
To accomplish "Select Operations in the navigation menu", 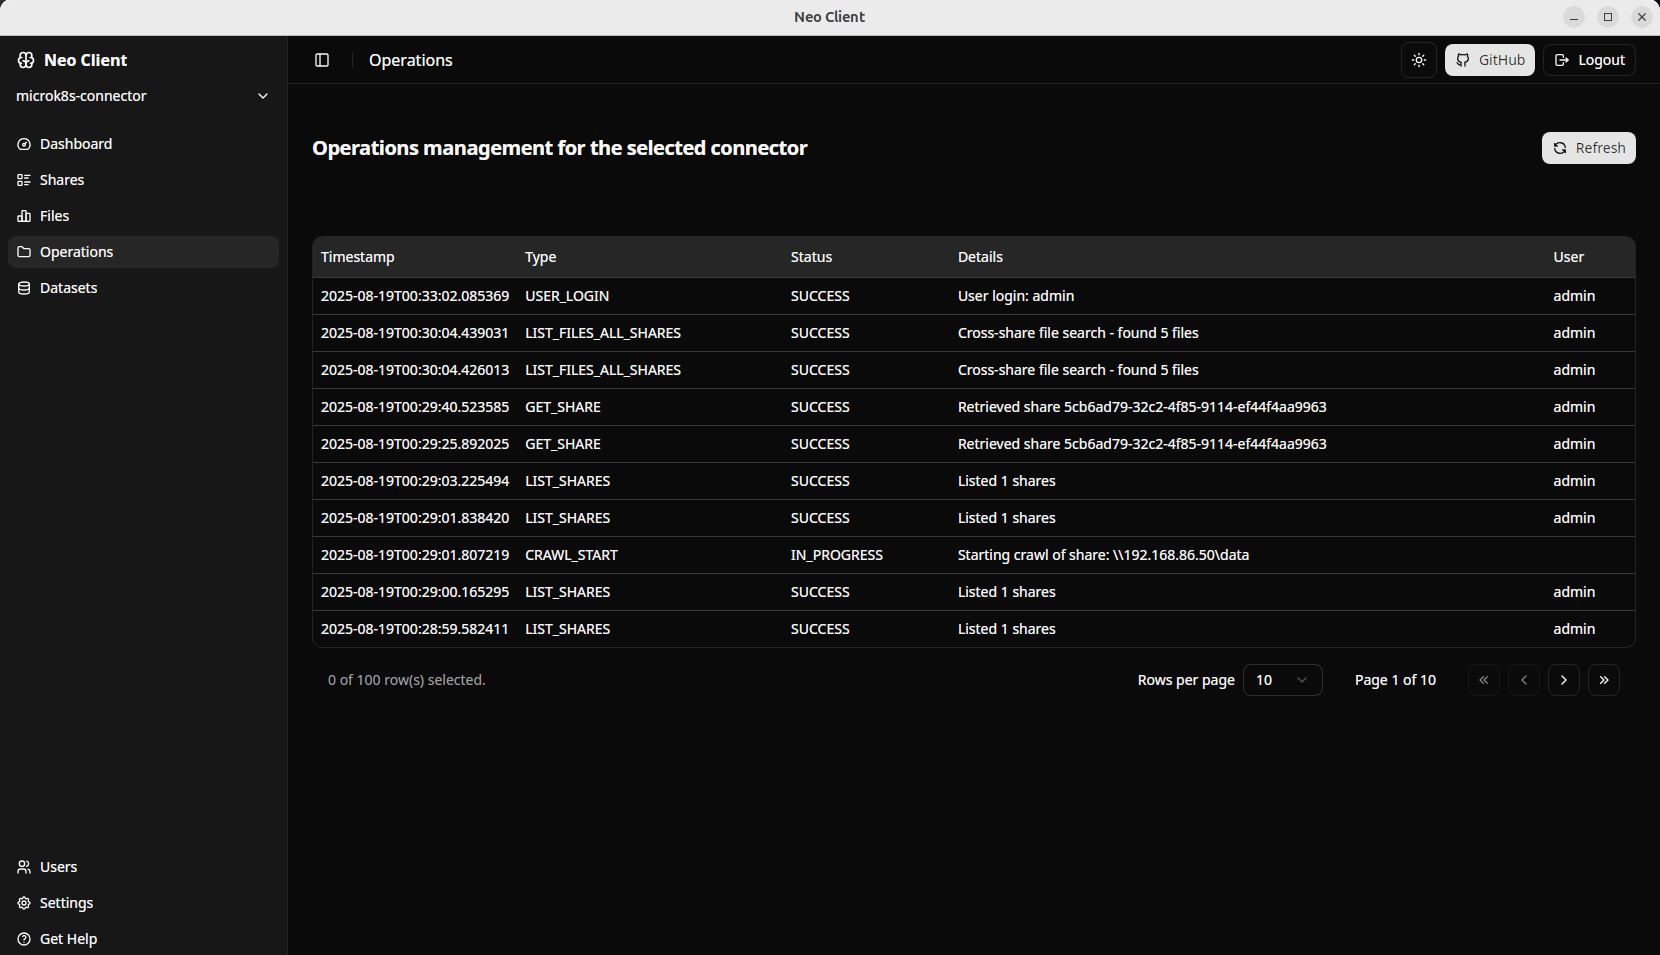I will [x=76, y=252].
